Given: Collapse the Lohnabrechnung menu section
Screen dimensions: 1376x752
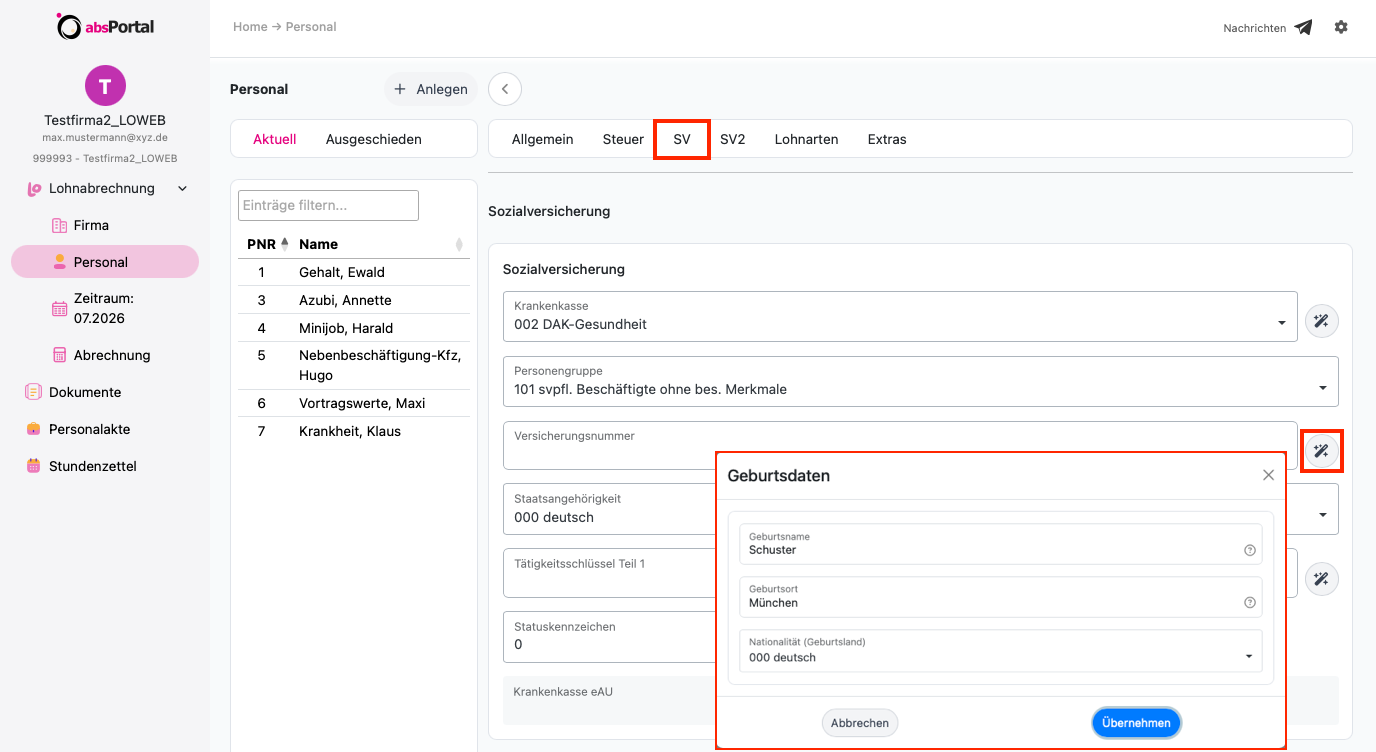Looking at the screenshot, I should click(x=182, y=188).
